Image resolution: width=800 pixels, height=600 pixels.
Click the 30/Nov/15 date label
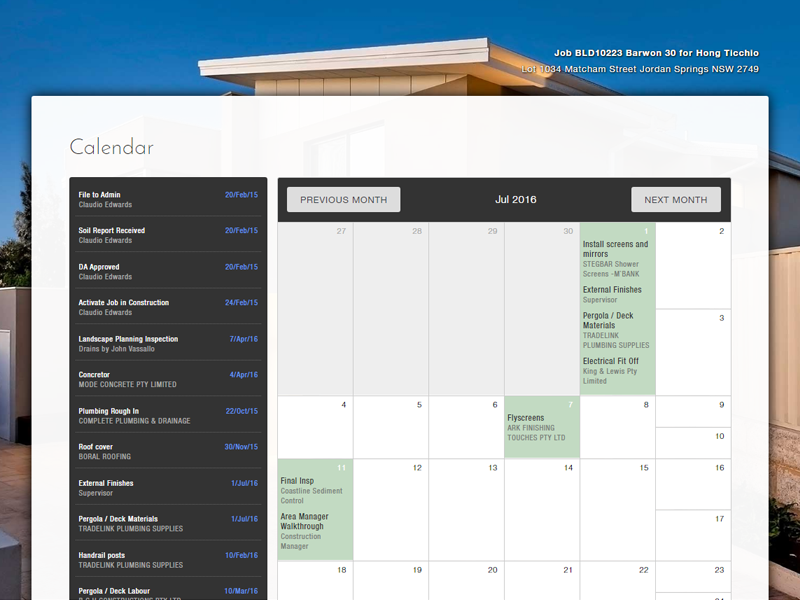[x=241, y=447]
